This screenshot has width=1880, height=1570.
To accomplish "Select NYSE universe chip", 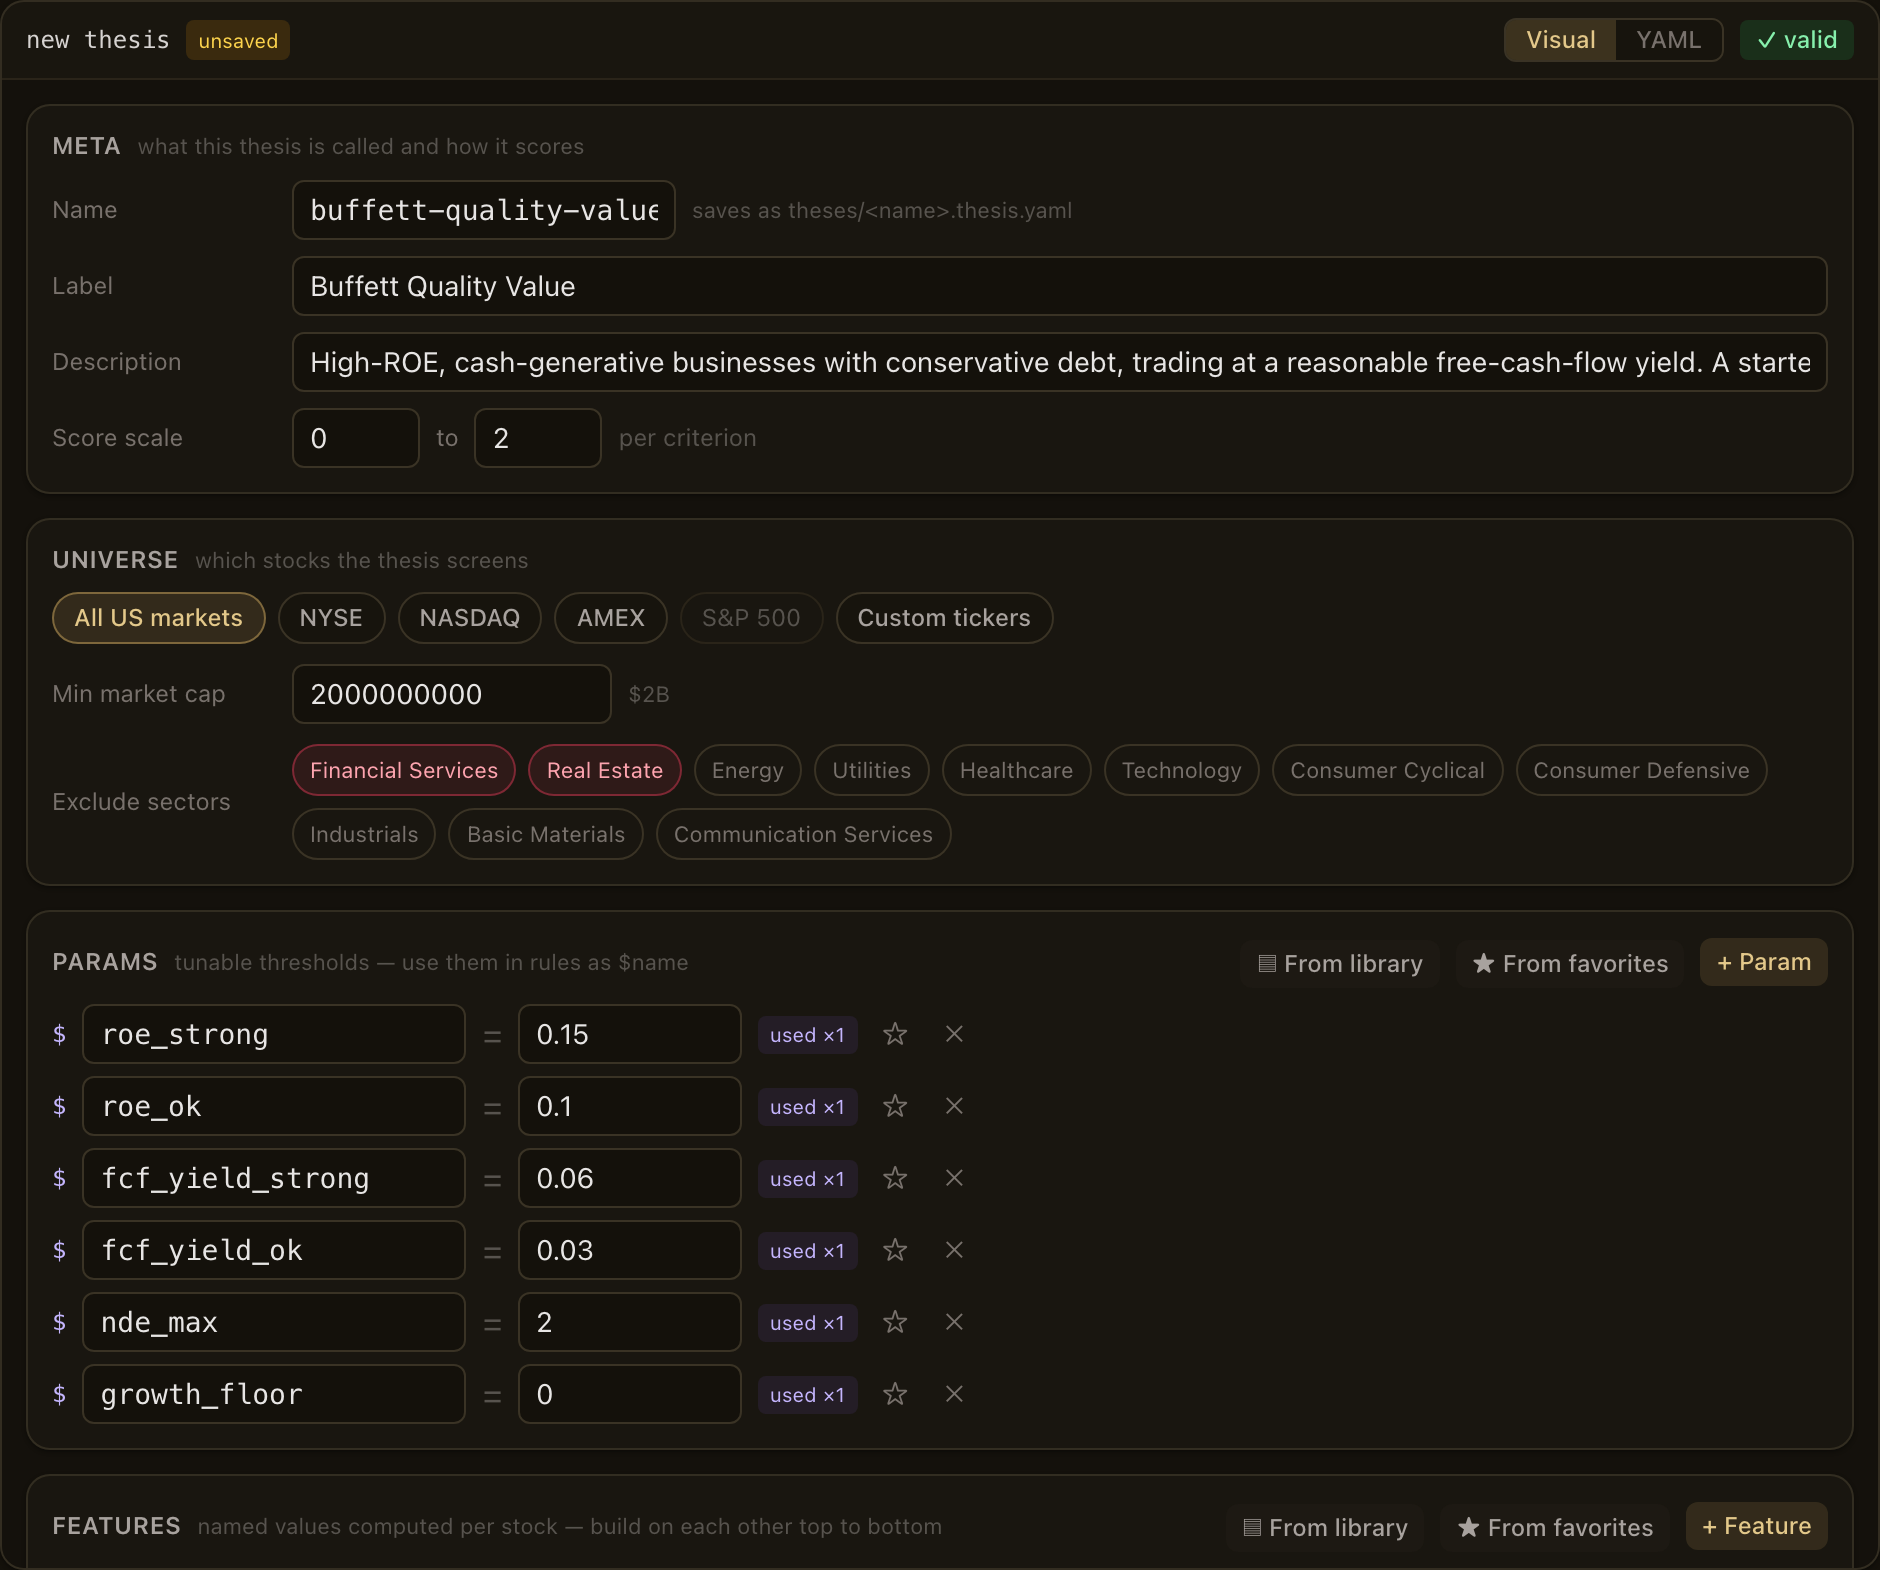I will click(x=331, y=618).
